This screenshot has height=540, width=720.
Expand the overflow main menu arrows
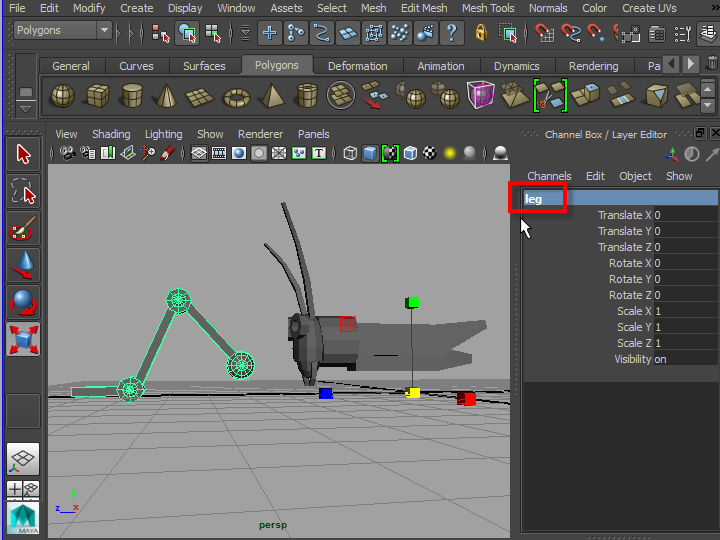pos(715,8)
